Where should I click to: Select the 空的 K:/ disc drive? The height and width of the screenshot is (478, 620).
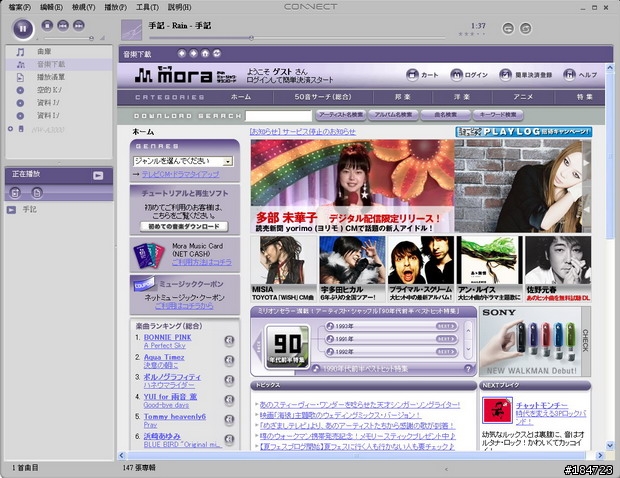[59, 90]
